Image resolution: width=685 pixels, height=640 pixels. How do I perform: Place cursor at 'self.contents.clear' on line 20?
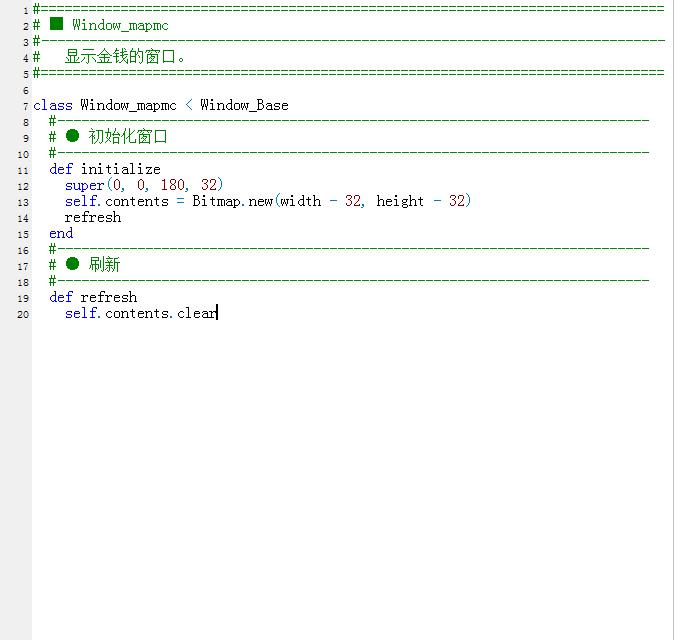click(141, 313)
